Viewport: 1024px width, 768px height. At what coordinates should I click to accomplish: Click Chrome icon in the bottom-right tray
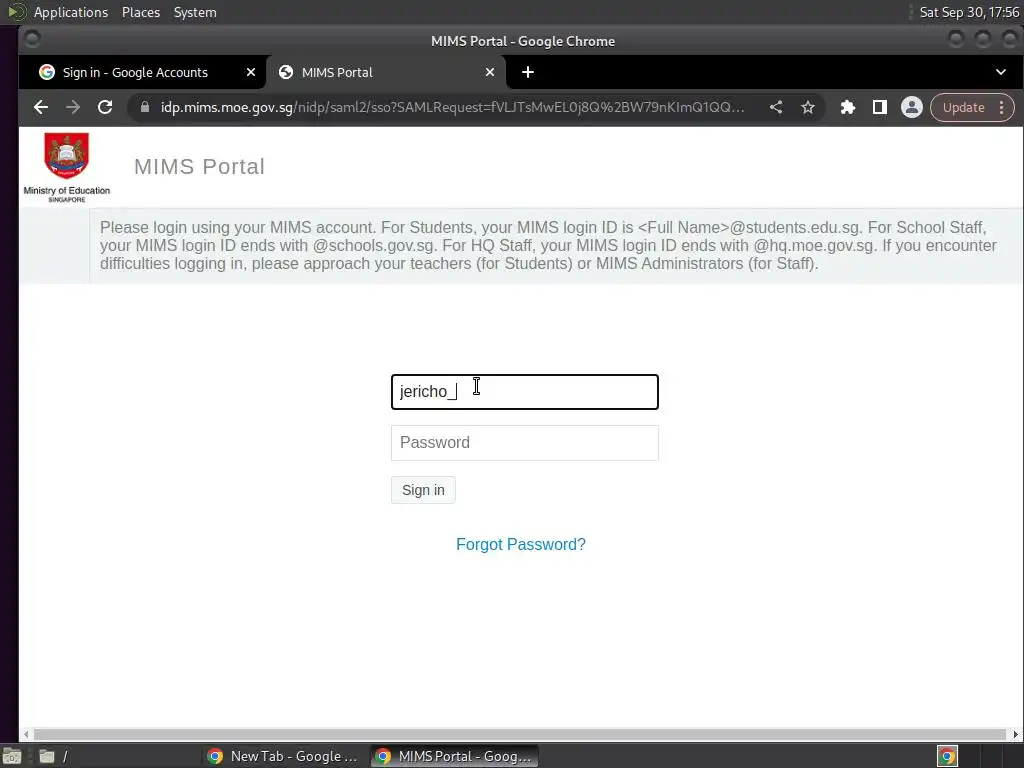pos(947,756)
